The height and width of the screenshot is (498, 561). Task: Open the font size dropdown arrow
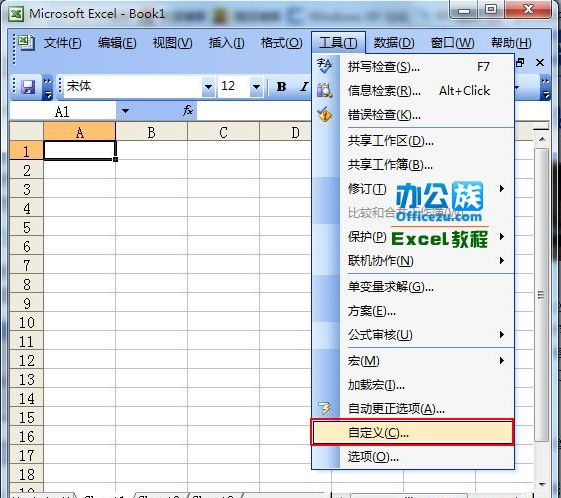256,87
